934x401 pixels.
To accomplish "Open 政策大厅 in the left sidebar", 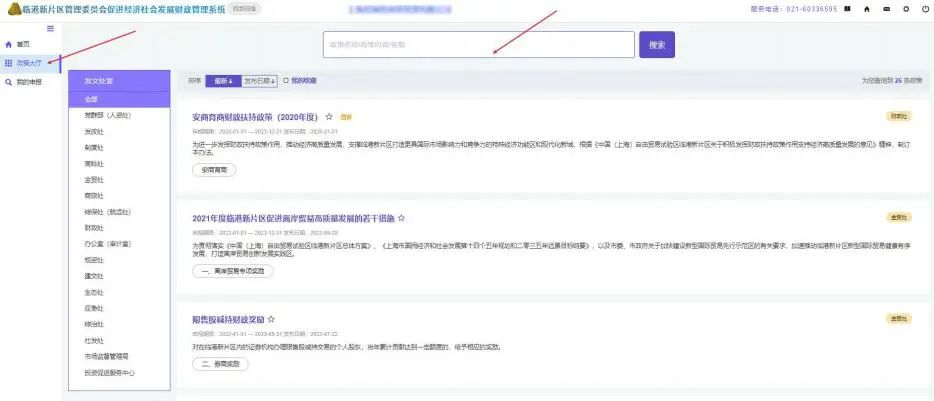I will coord(29,63).
